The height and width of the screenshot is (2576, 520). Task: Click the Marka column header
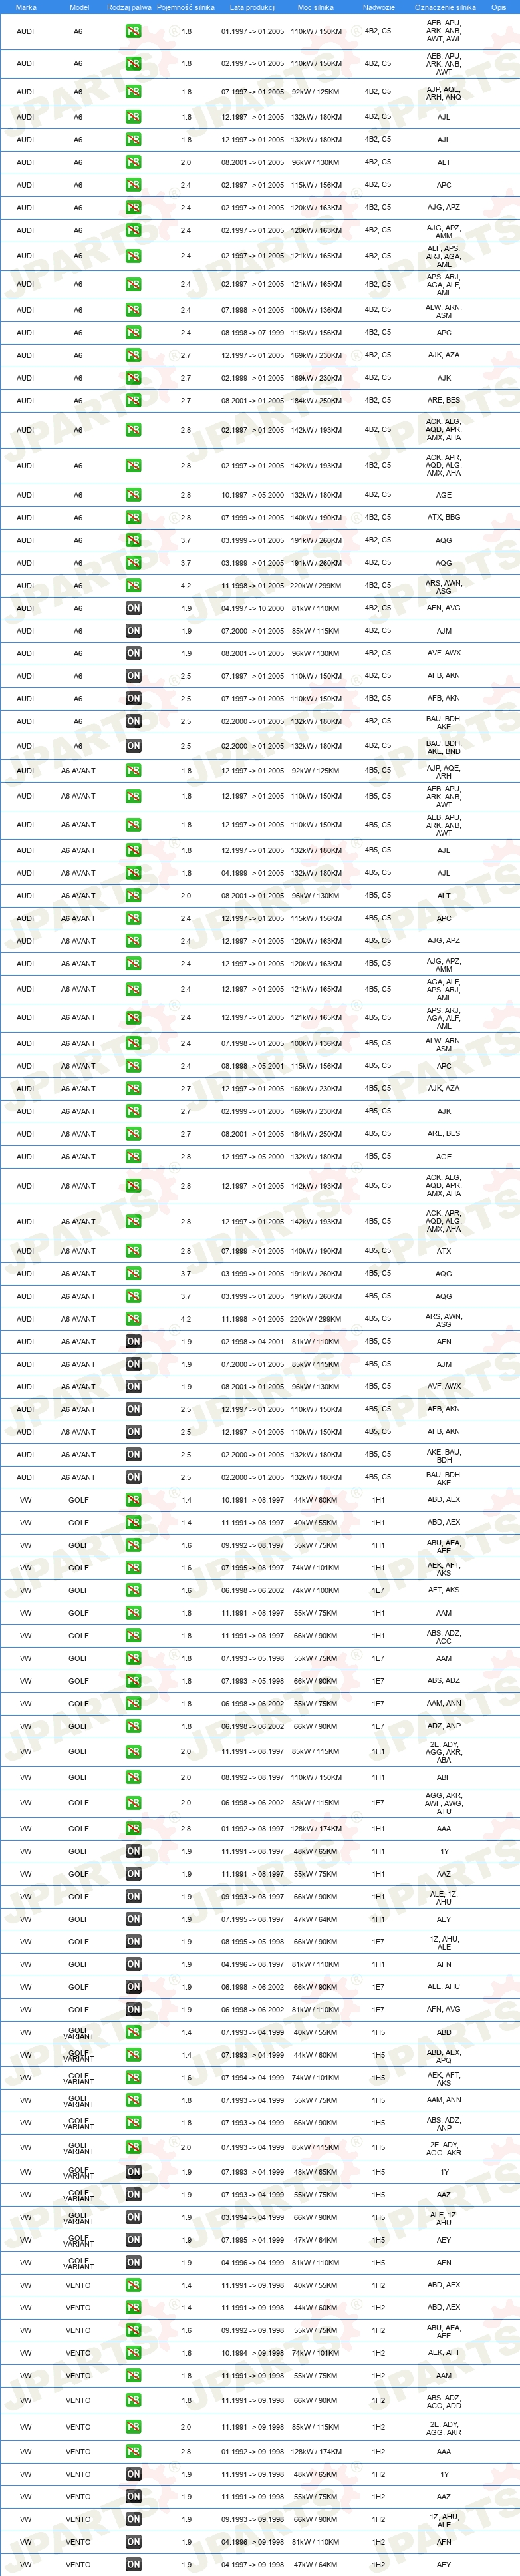click(x=26, y=7)
